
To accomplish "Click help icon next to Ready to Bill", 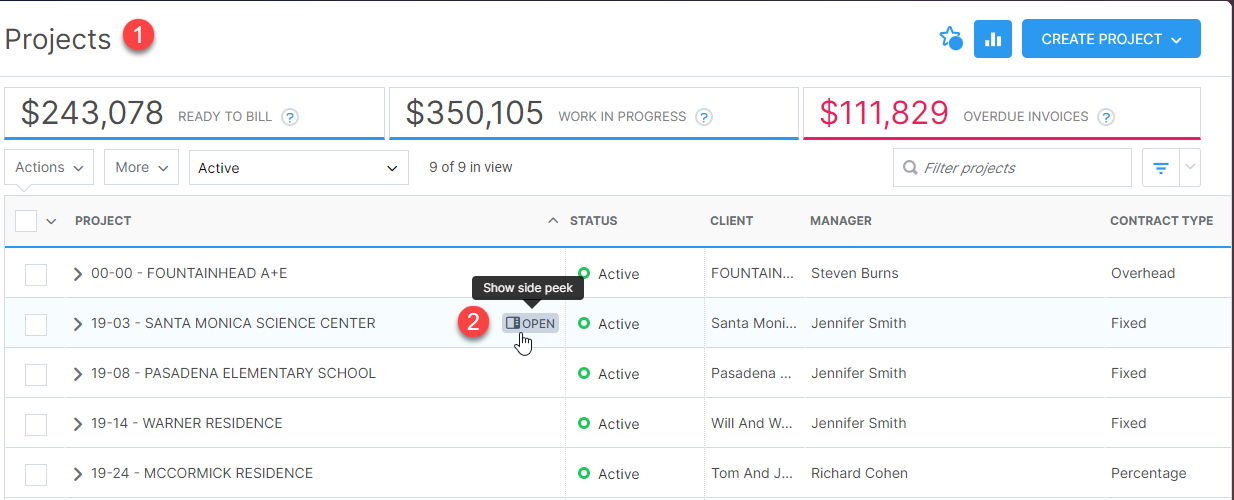I will tap(290, 117).
